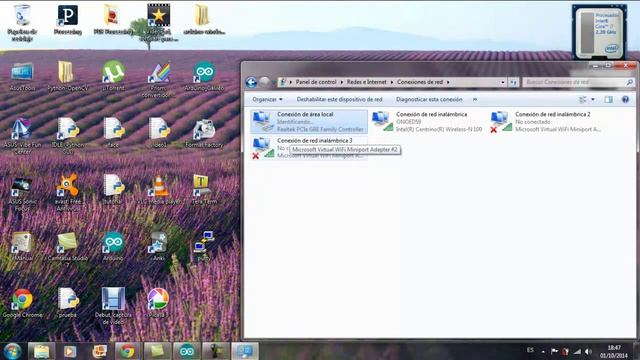Open the view options dropdown arrow
The width and height of the screenshot is (640, 360).
tap(593, 100)
